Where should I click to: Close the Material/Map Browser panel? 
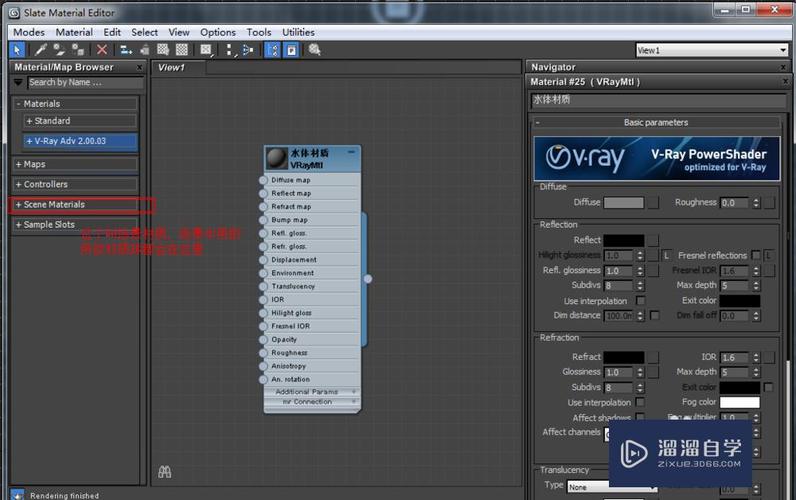pyautogui.click(x=139, y=67)
